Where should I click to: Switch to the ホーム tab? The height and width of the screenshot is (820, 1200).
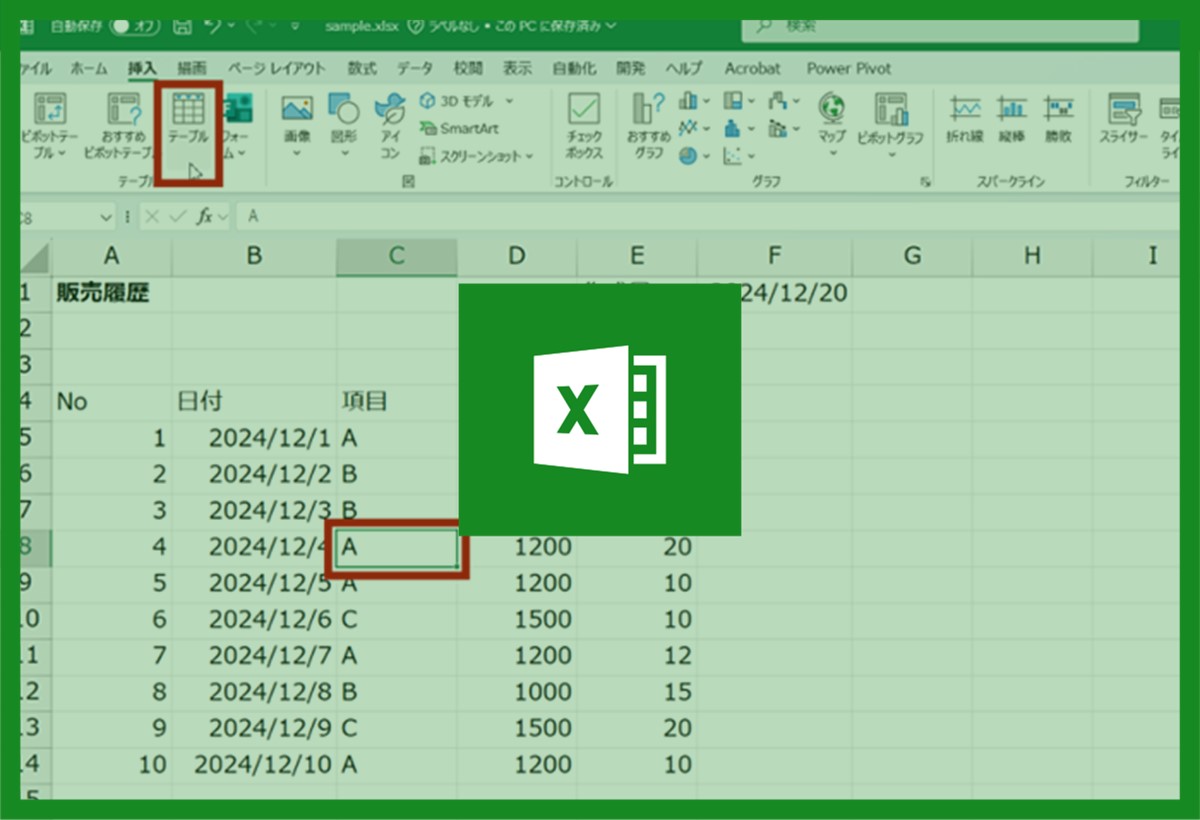click(89, 69)
